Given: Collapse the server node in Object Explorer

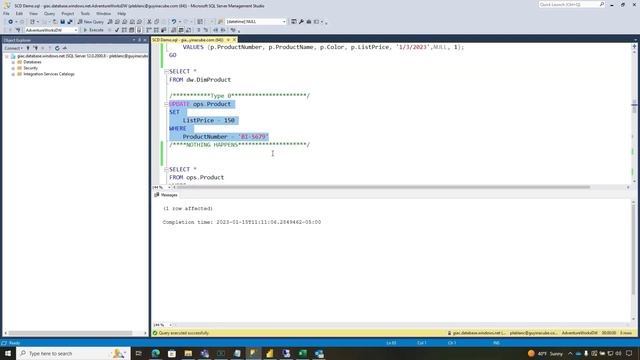Looking at the screenshot, I should point(7,56).
